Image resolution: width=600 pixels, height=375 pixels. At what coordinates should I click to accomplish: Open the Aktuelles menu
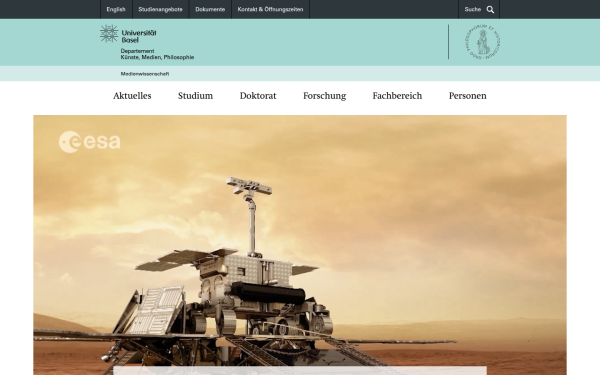pos(132,96)
